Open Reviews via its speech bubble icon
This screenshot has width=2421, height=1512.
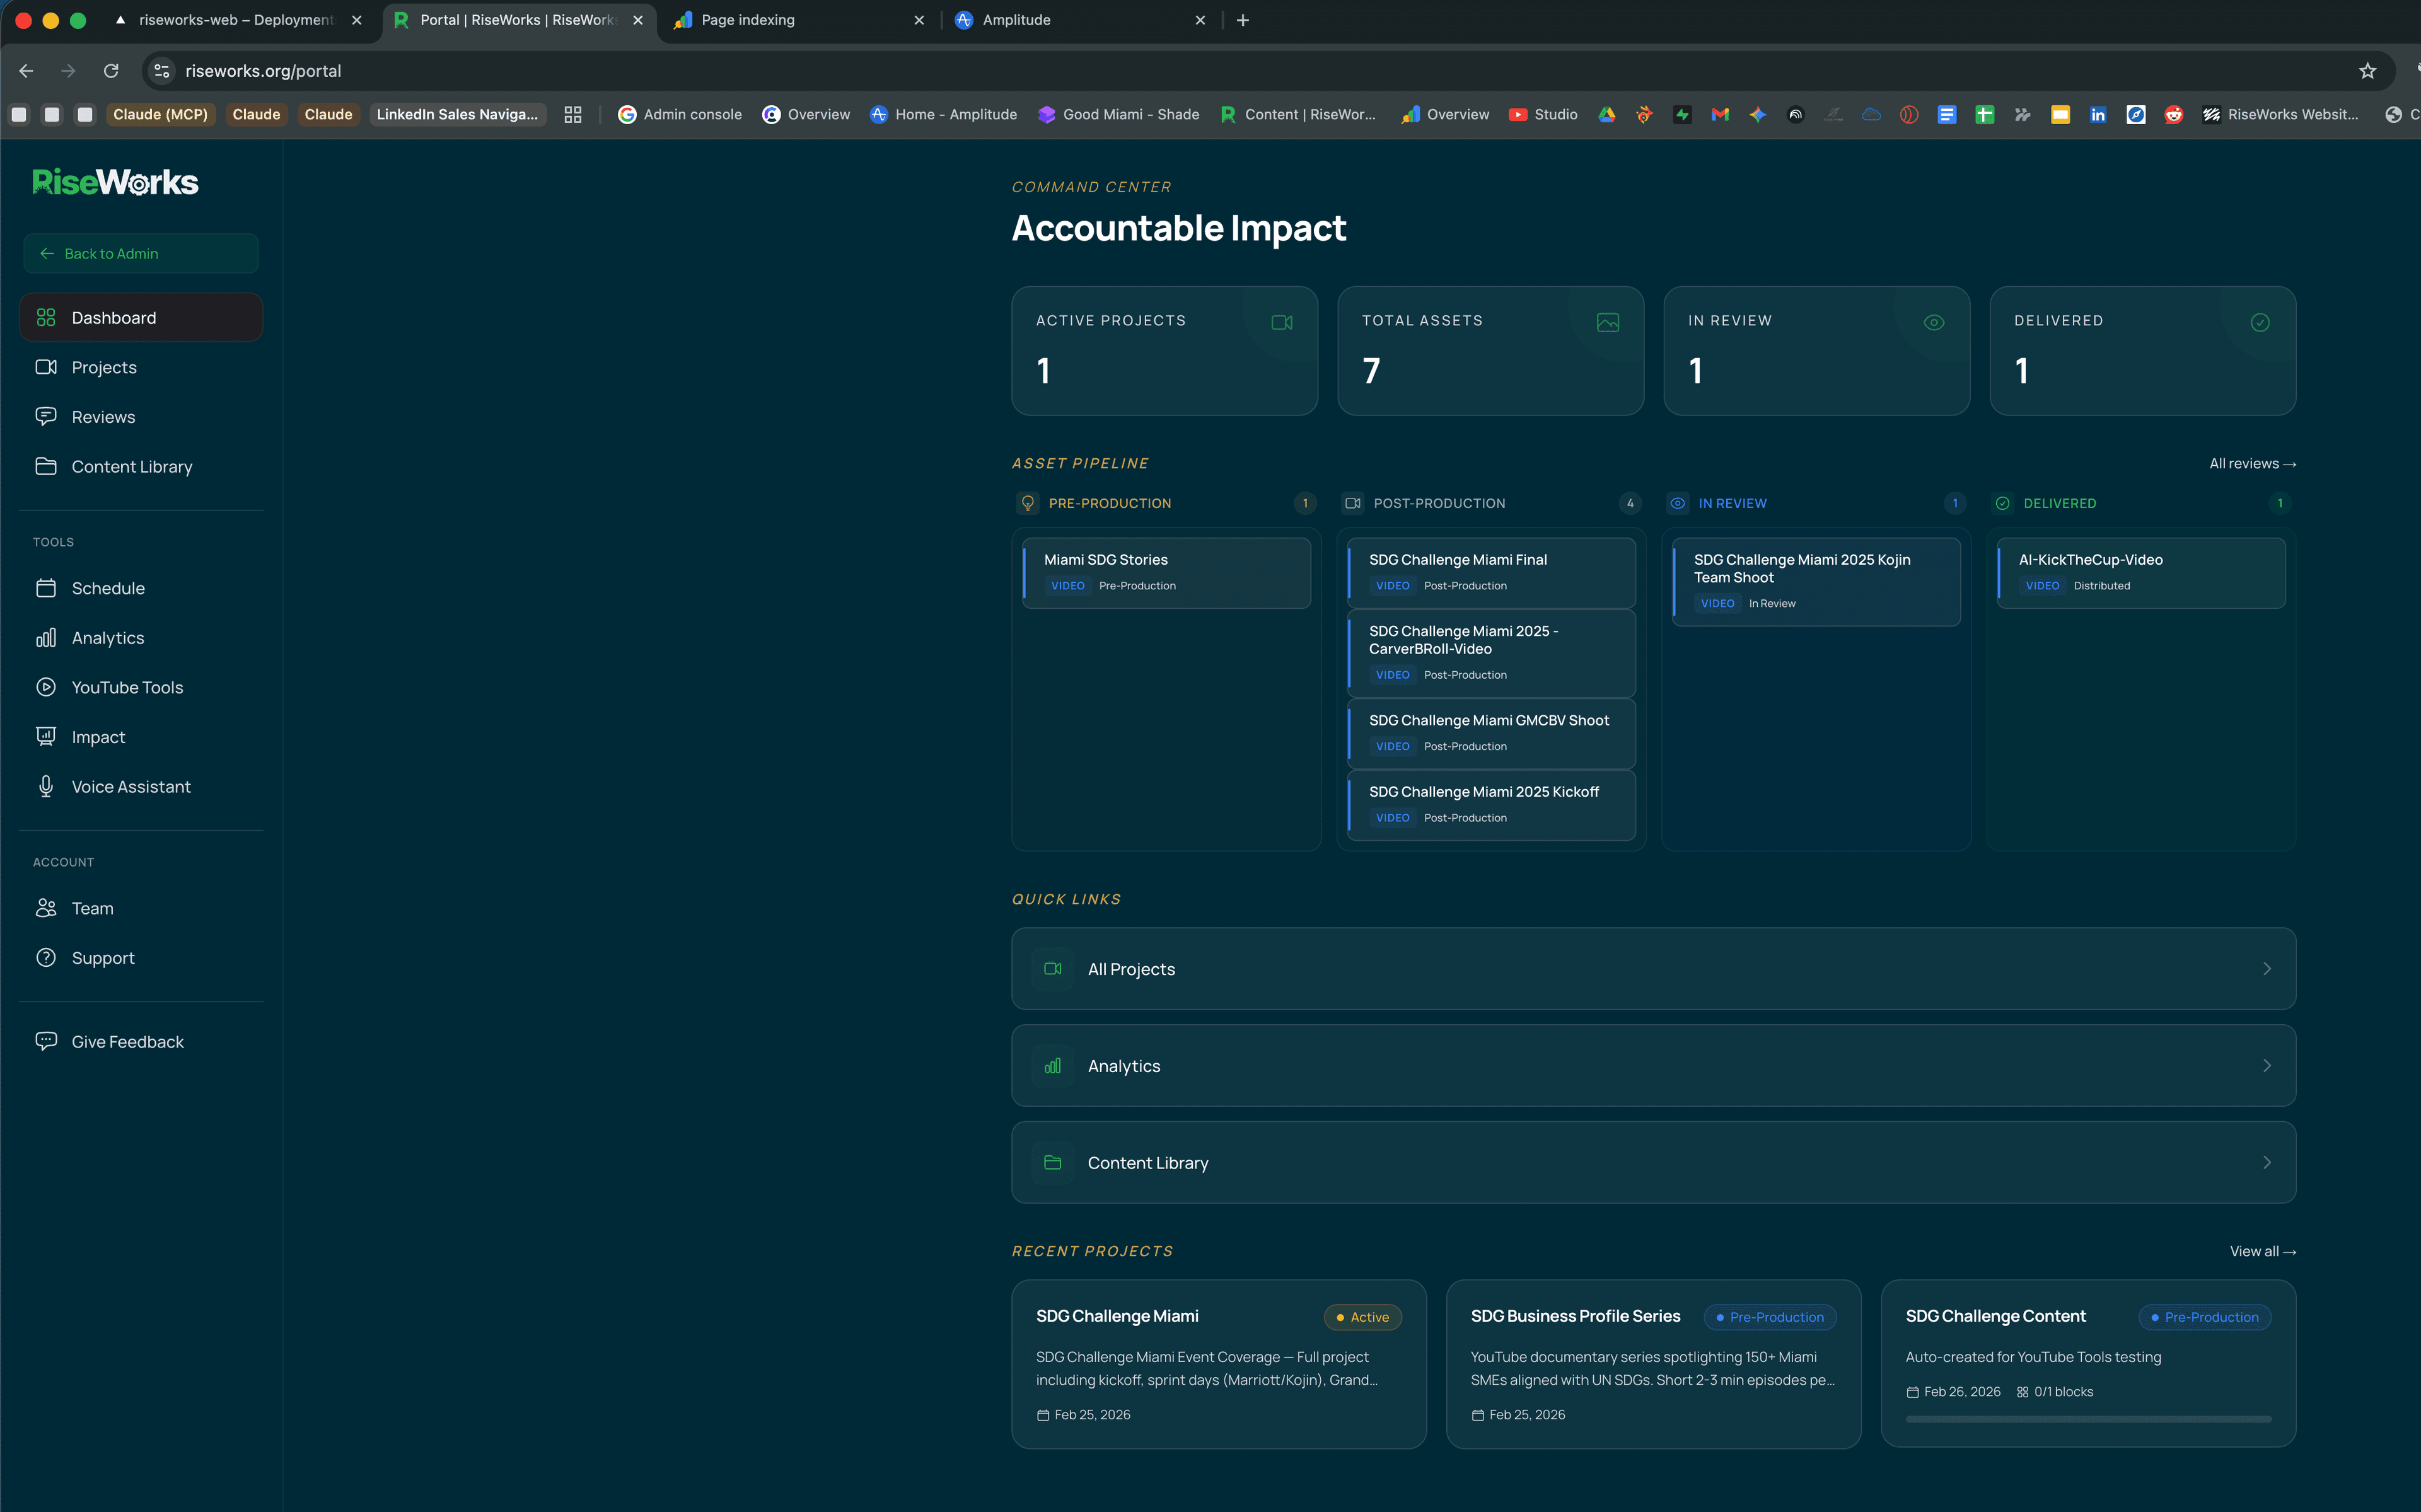pos(47,416)
